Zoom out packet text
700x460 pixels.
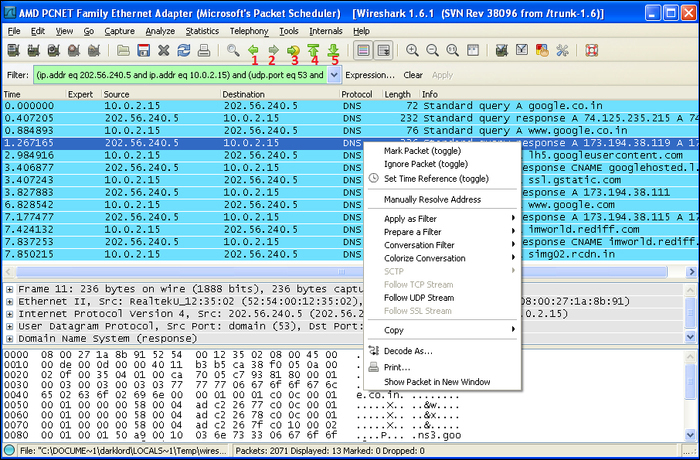[x=432, y=50]
